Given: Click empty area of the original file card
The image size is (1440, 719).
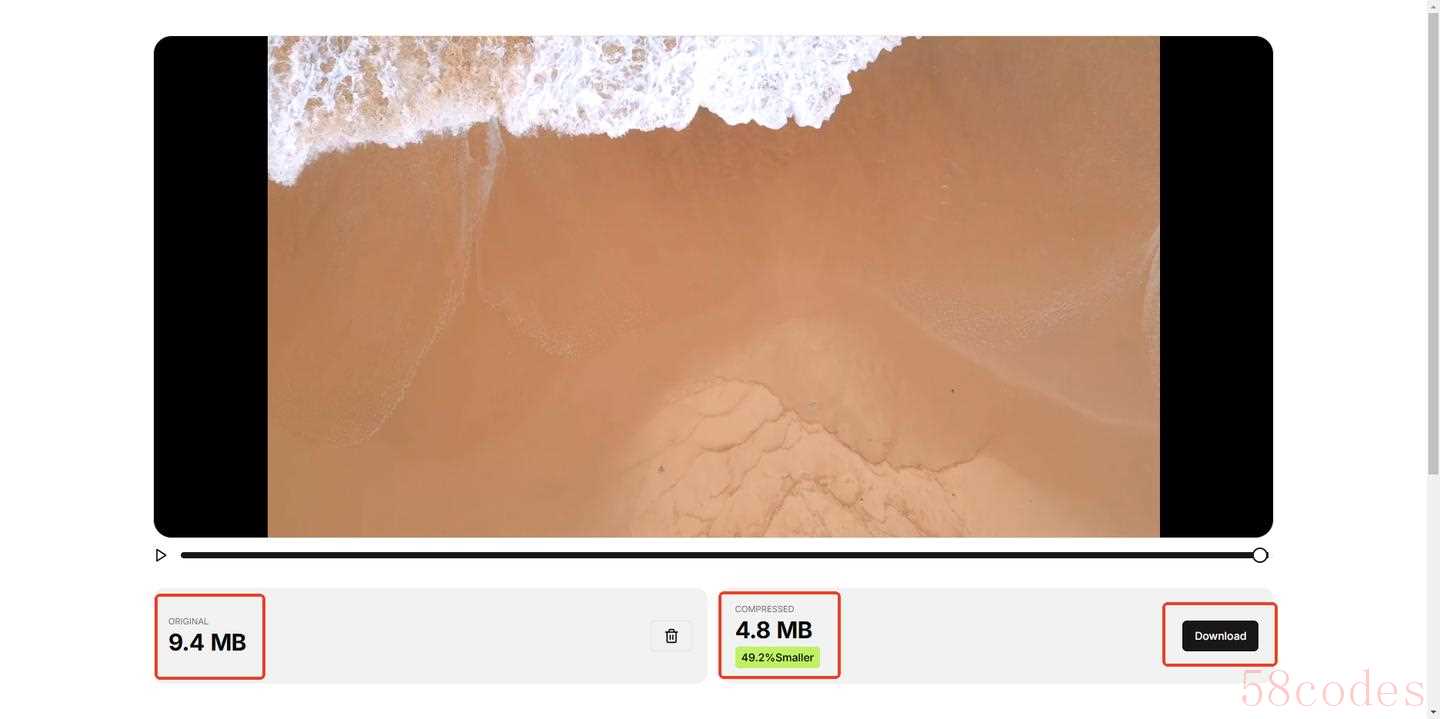Looking at the screenshot, I should pyautogui.click(x=450, y=636).
